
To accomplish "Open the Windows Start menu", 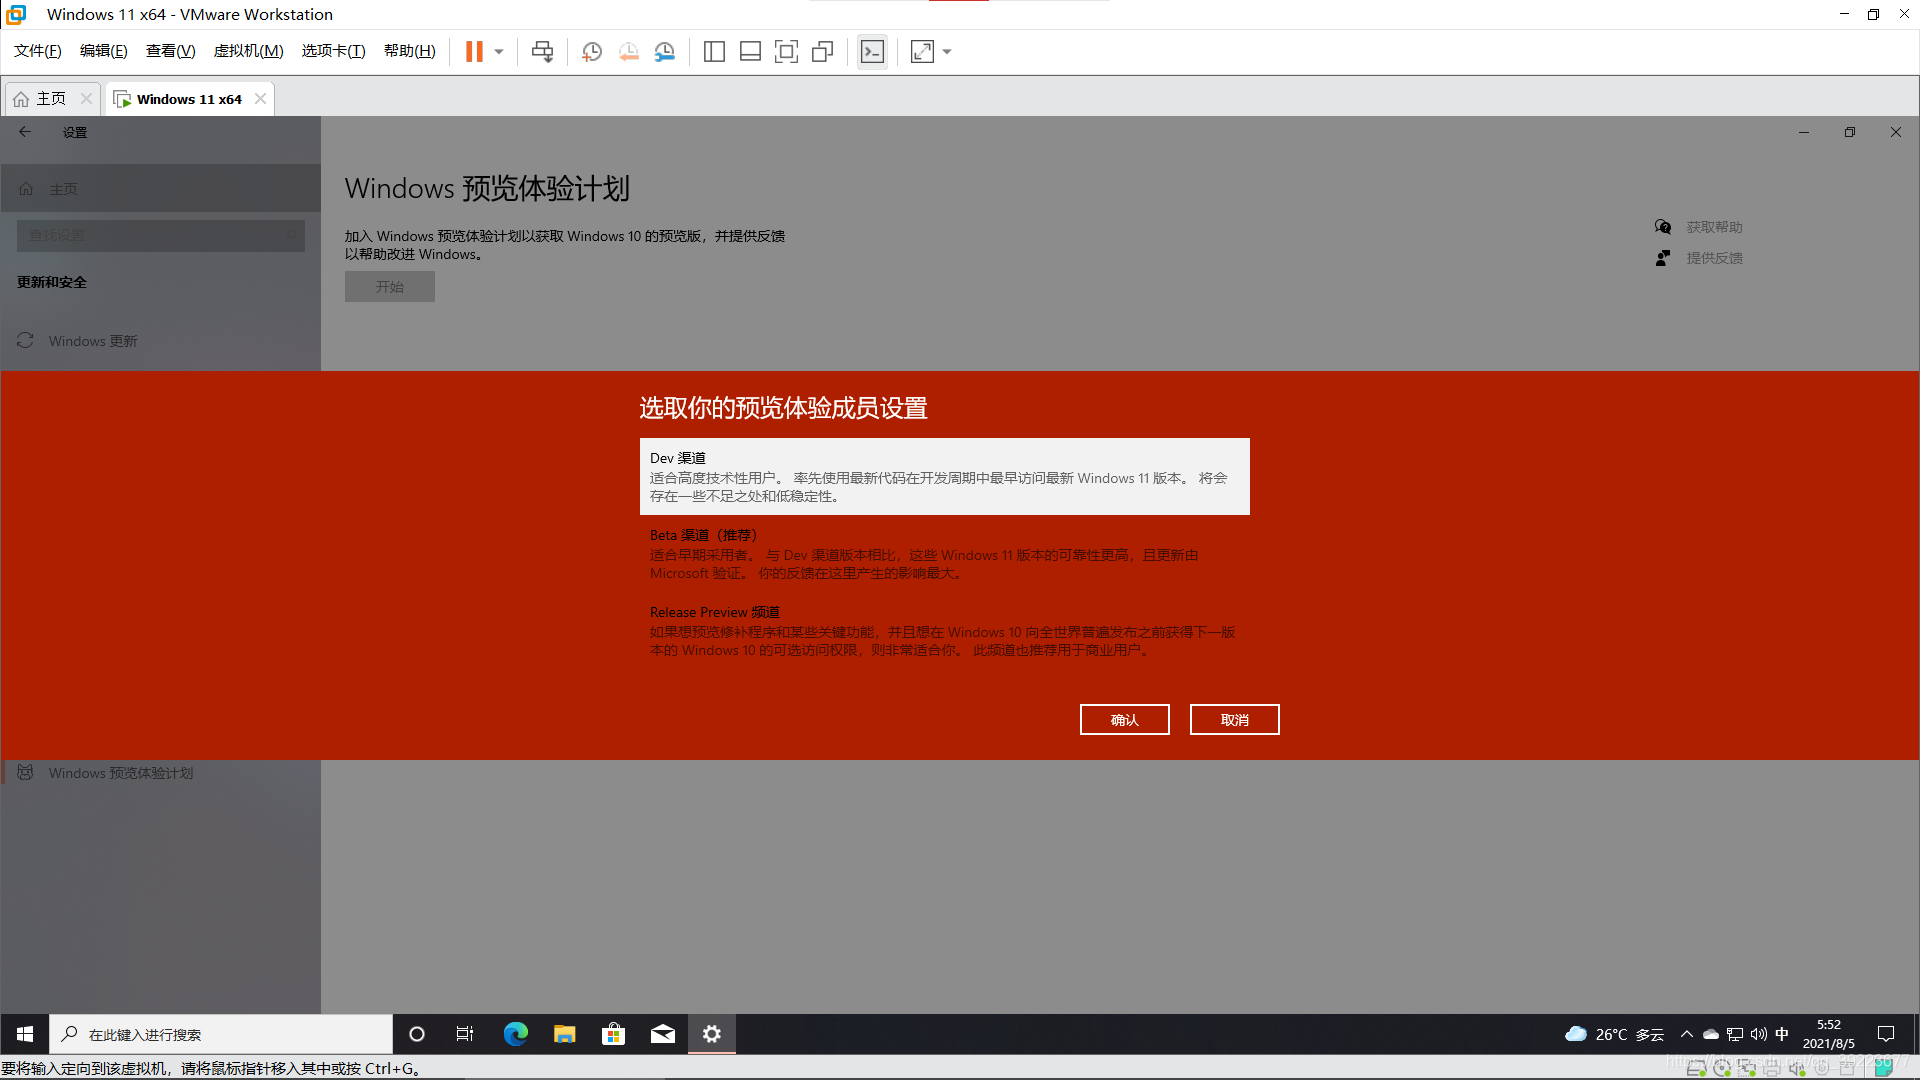I will click(25, 1034).
